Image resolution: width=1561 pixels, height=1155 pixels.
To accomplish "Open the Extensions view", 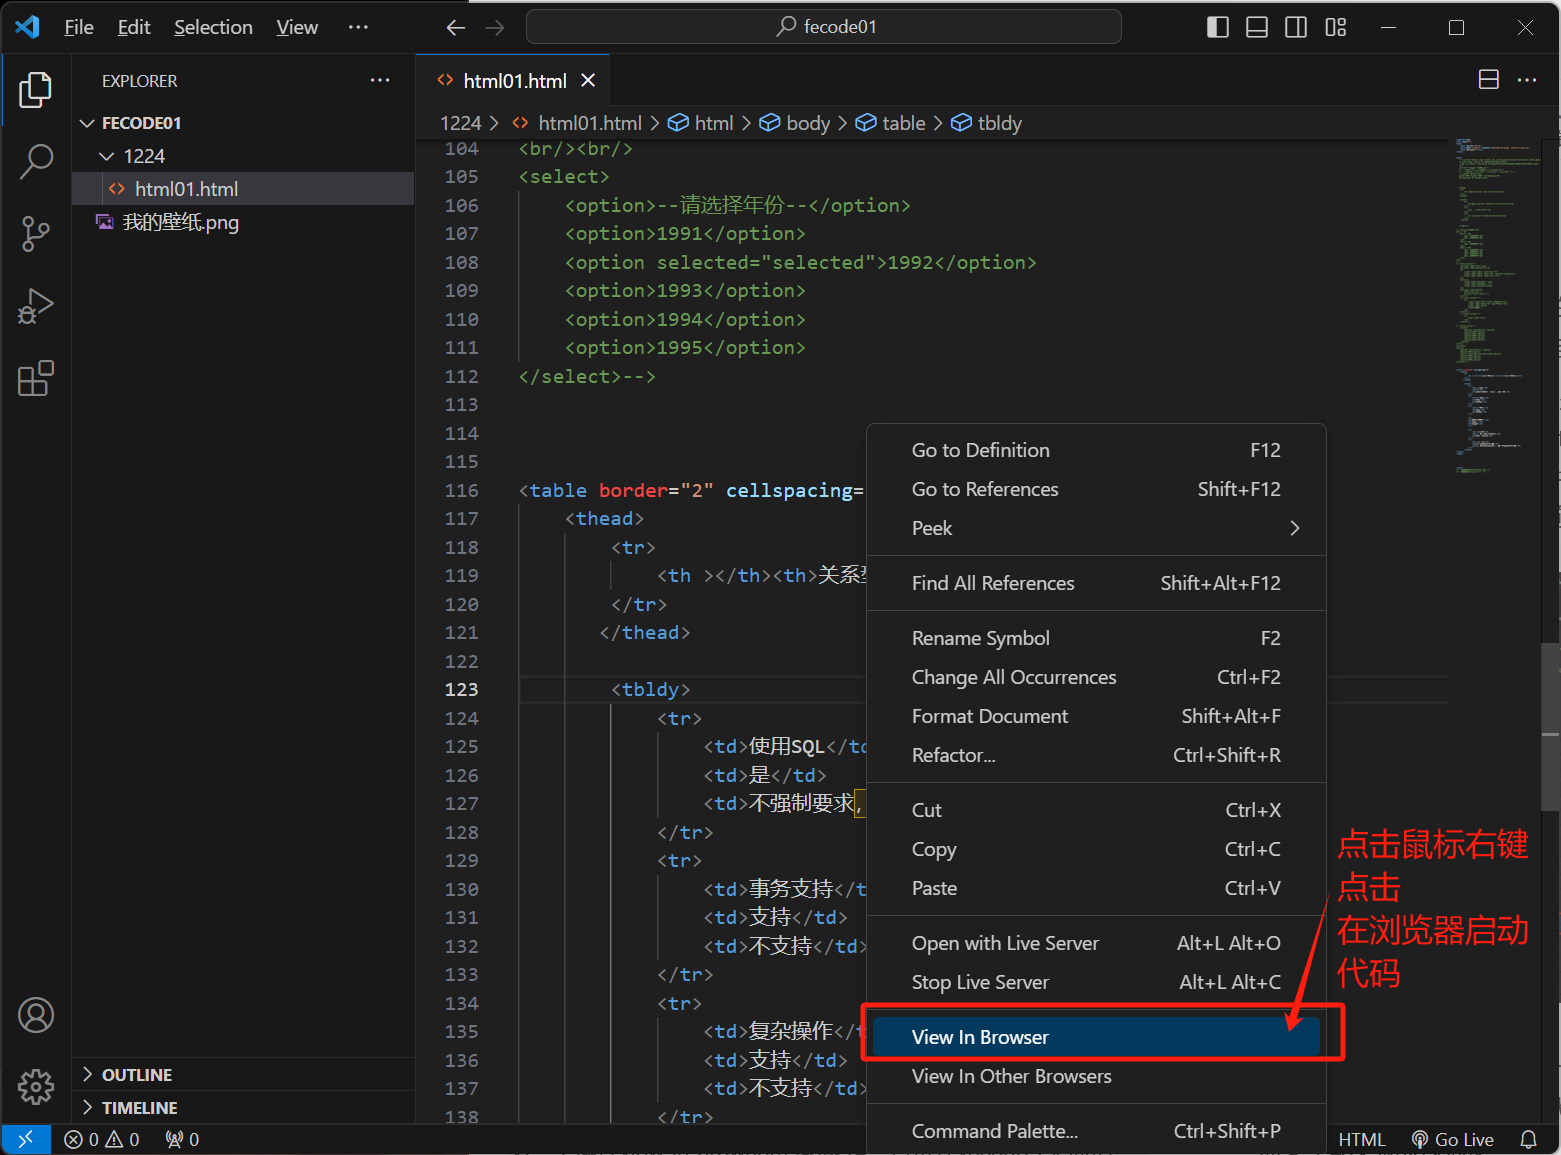I will coord(36,379).
